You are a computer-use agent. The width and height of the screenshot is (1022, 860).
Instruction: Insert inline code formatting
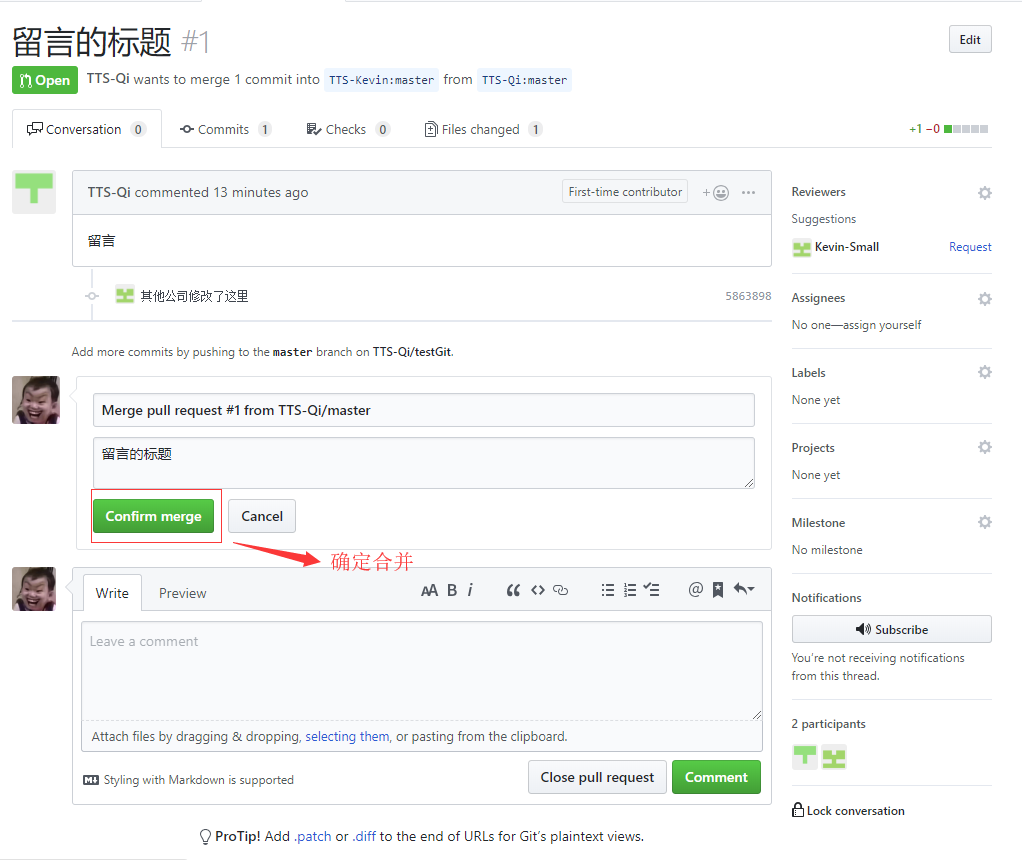coord(538,591)
